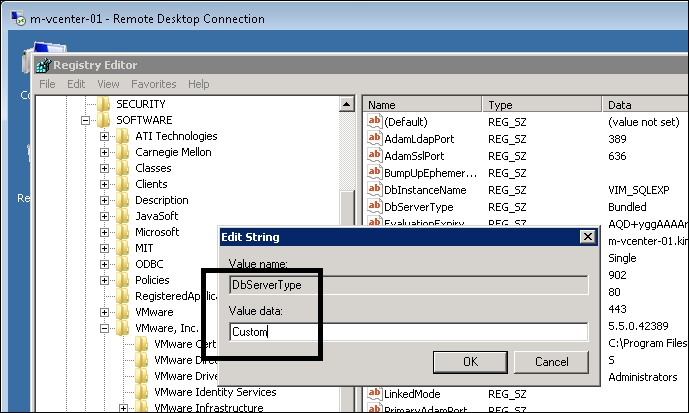
Task: Click the Value data input field
Action: pyautogui.click(x=409, y=332)
